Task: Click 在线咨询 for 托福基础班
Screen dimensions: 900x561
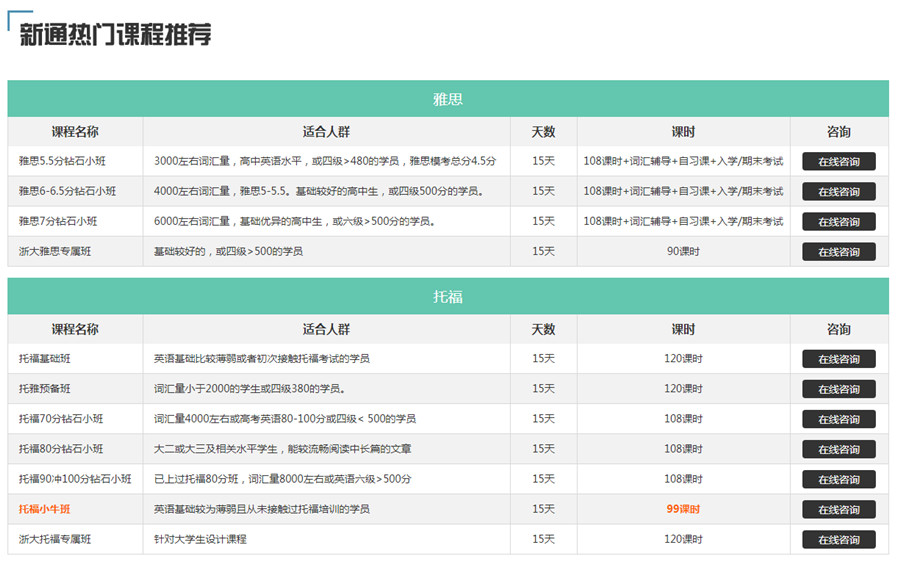Action: point(838,359)
